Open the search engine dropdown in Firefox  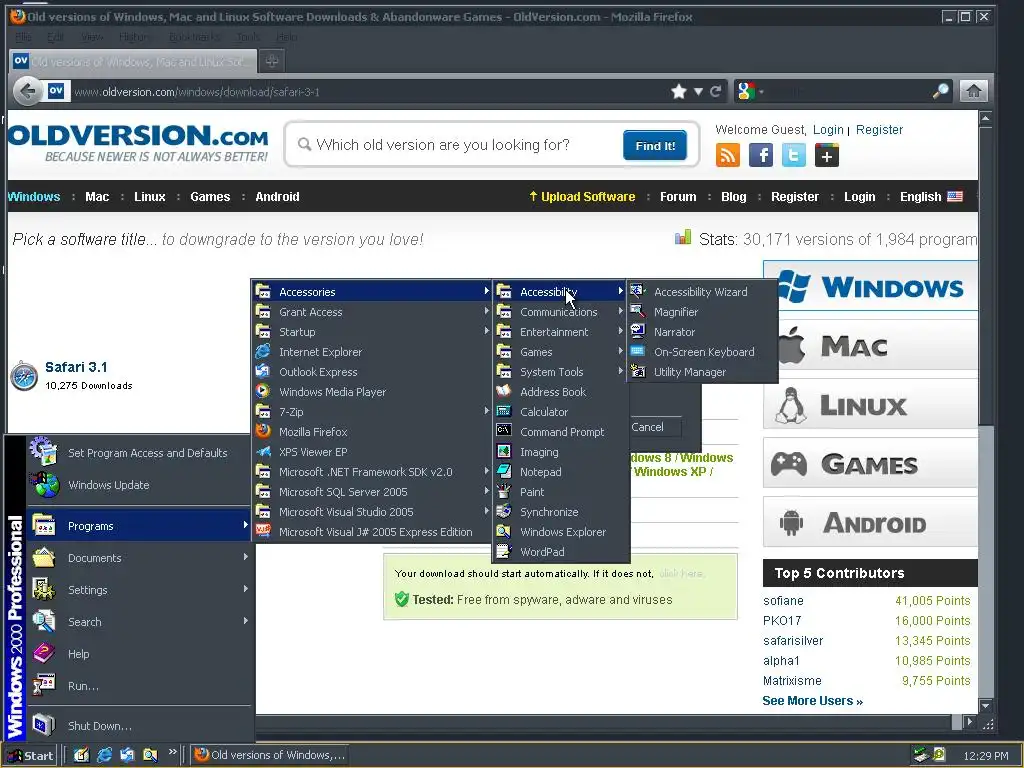coord(750,91)
